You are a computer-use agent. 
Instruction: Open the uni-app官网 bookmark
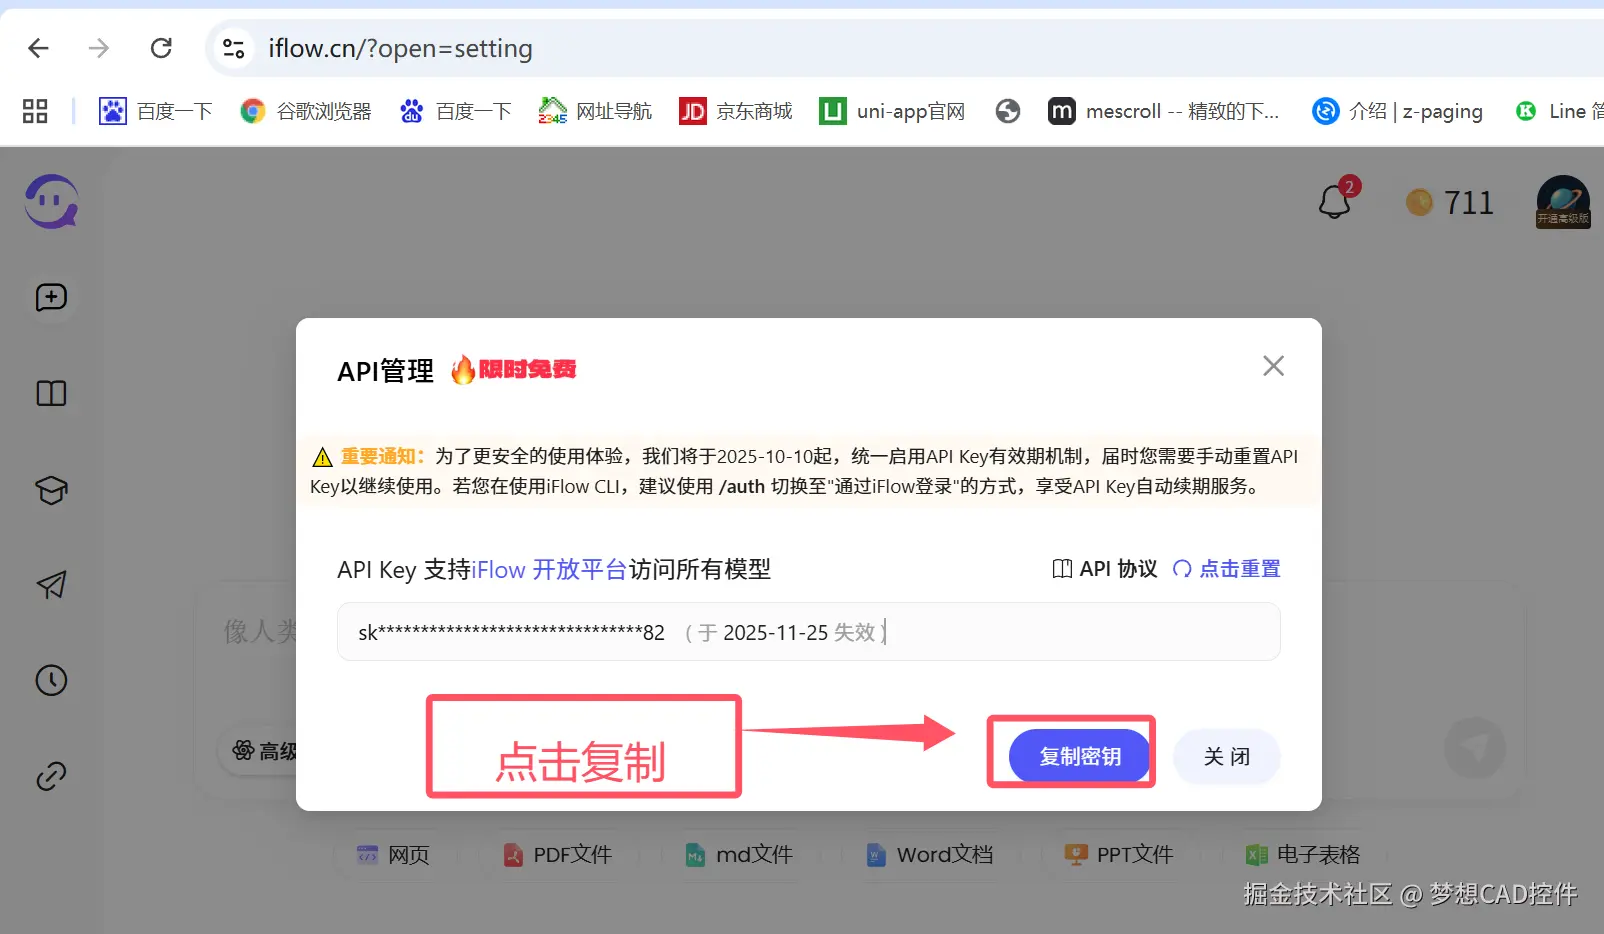point(891,111)
